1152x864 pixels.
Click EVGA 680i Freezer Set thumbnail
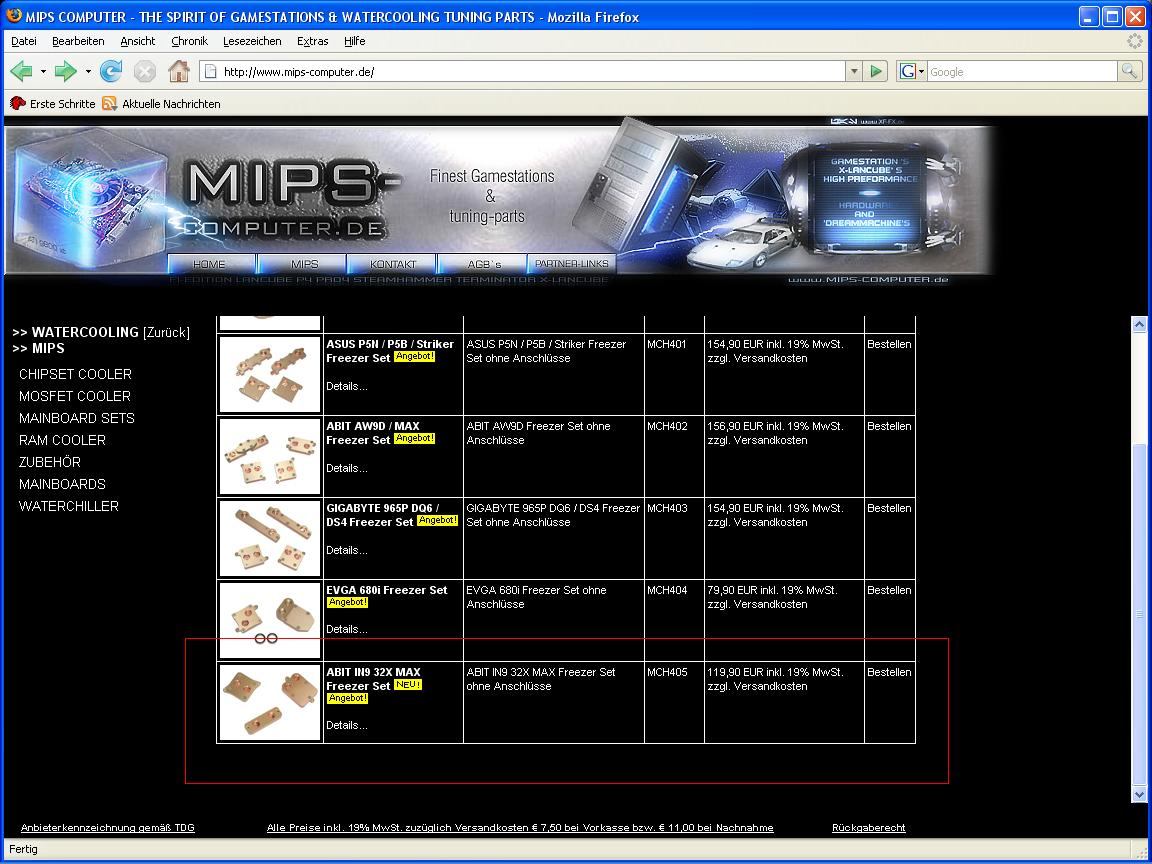[x=270, y=620]
